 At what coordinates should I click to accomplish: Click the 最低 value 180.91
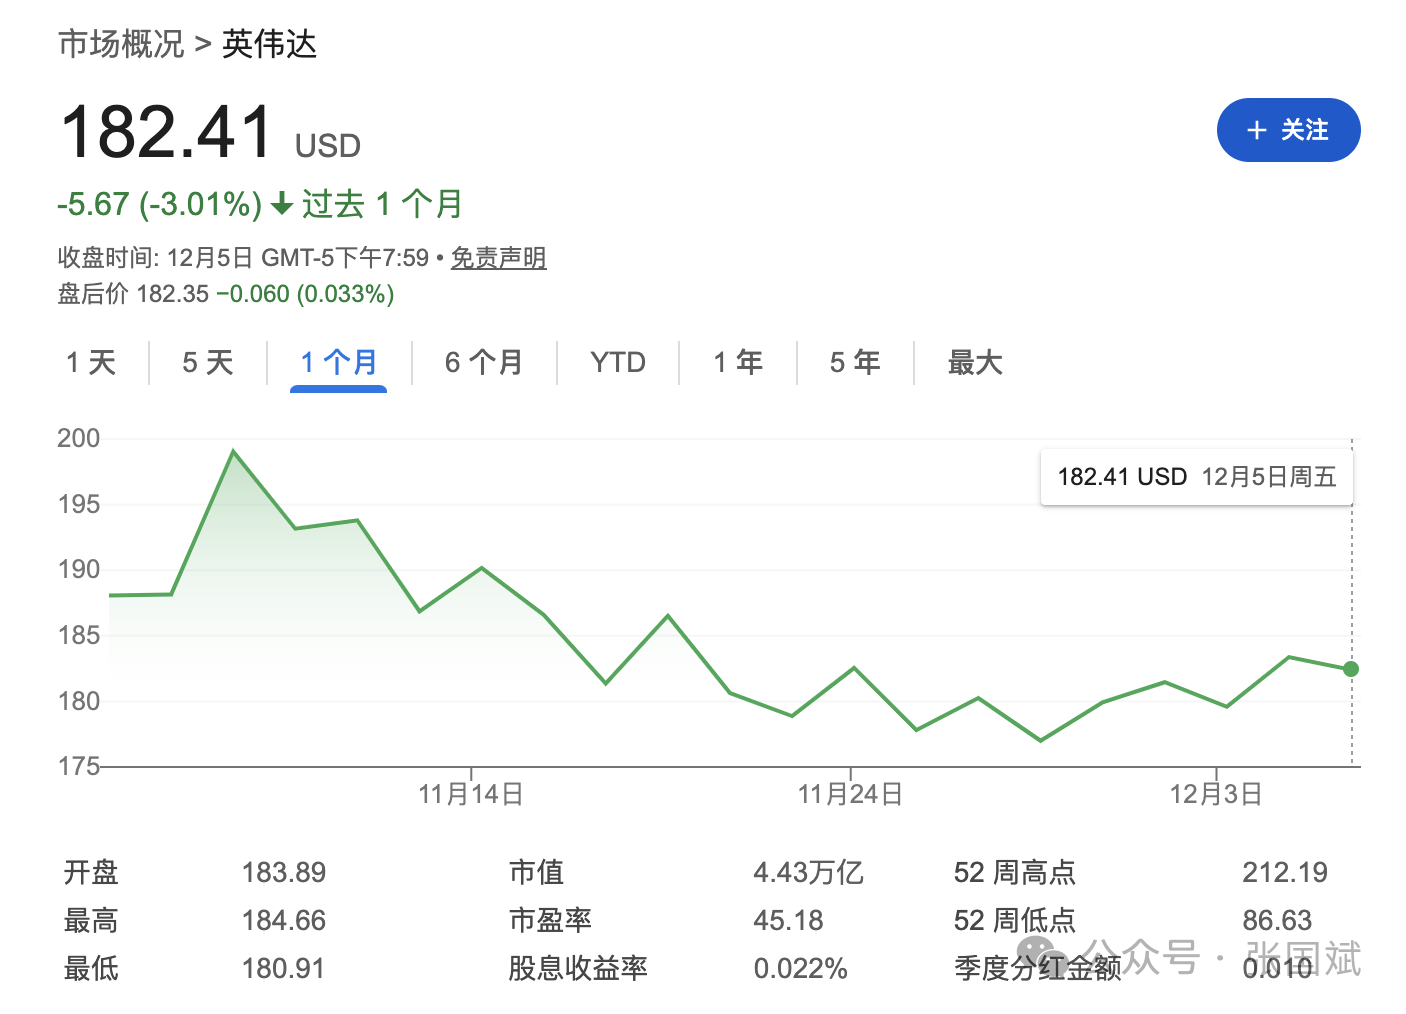click(284, 969)
